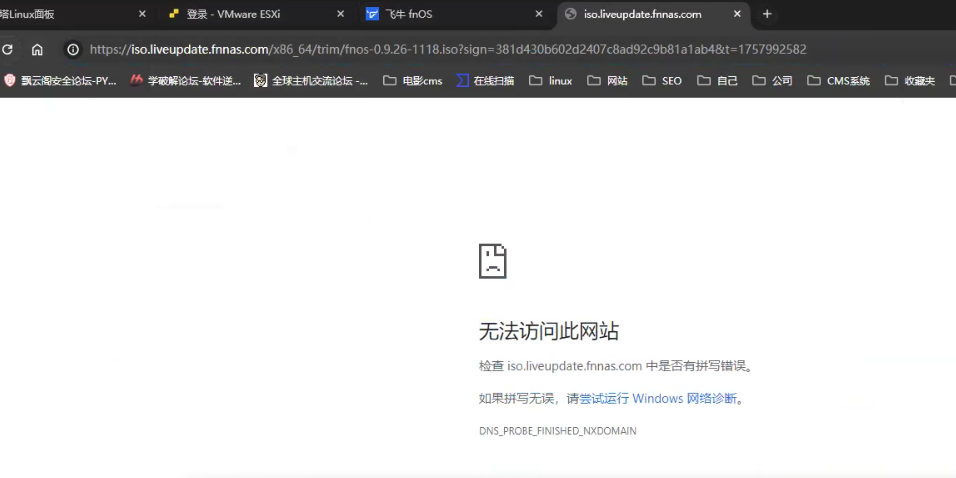Open 自己 bookmark folder

coord(718,80)
